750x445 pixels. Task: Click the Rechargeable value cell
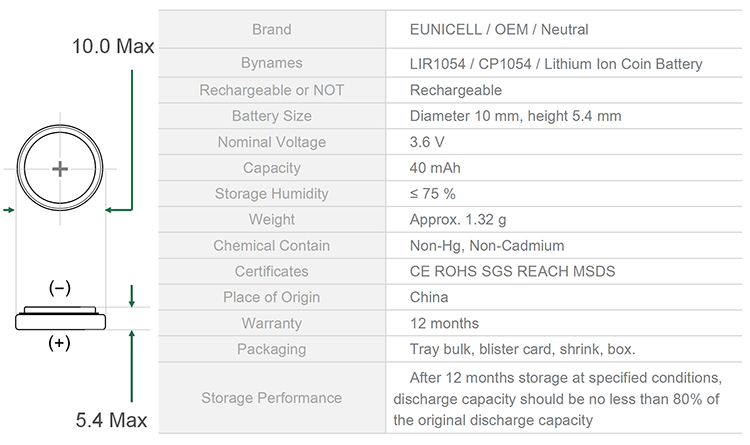(x=563, y=90)
